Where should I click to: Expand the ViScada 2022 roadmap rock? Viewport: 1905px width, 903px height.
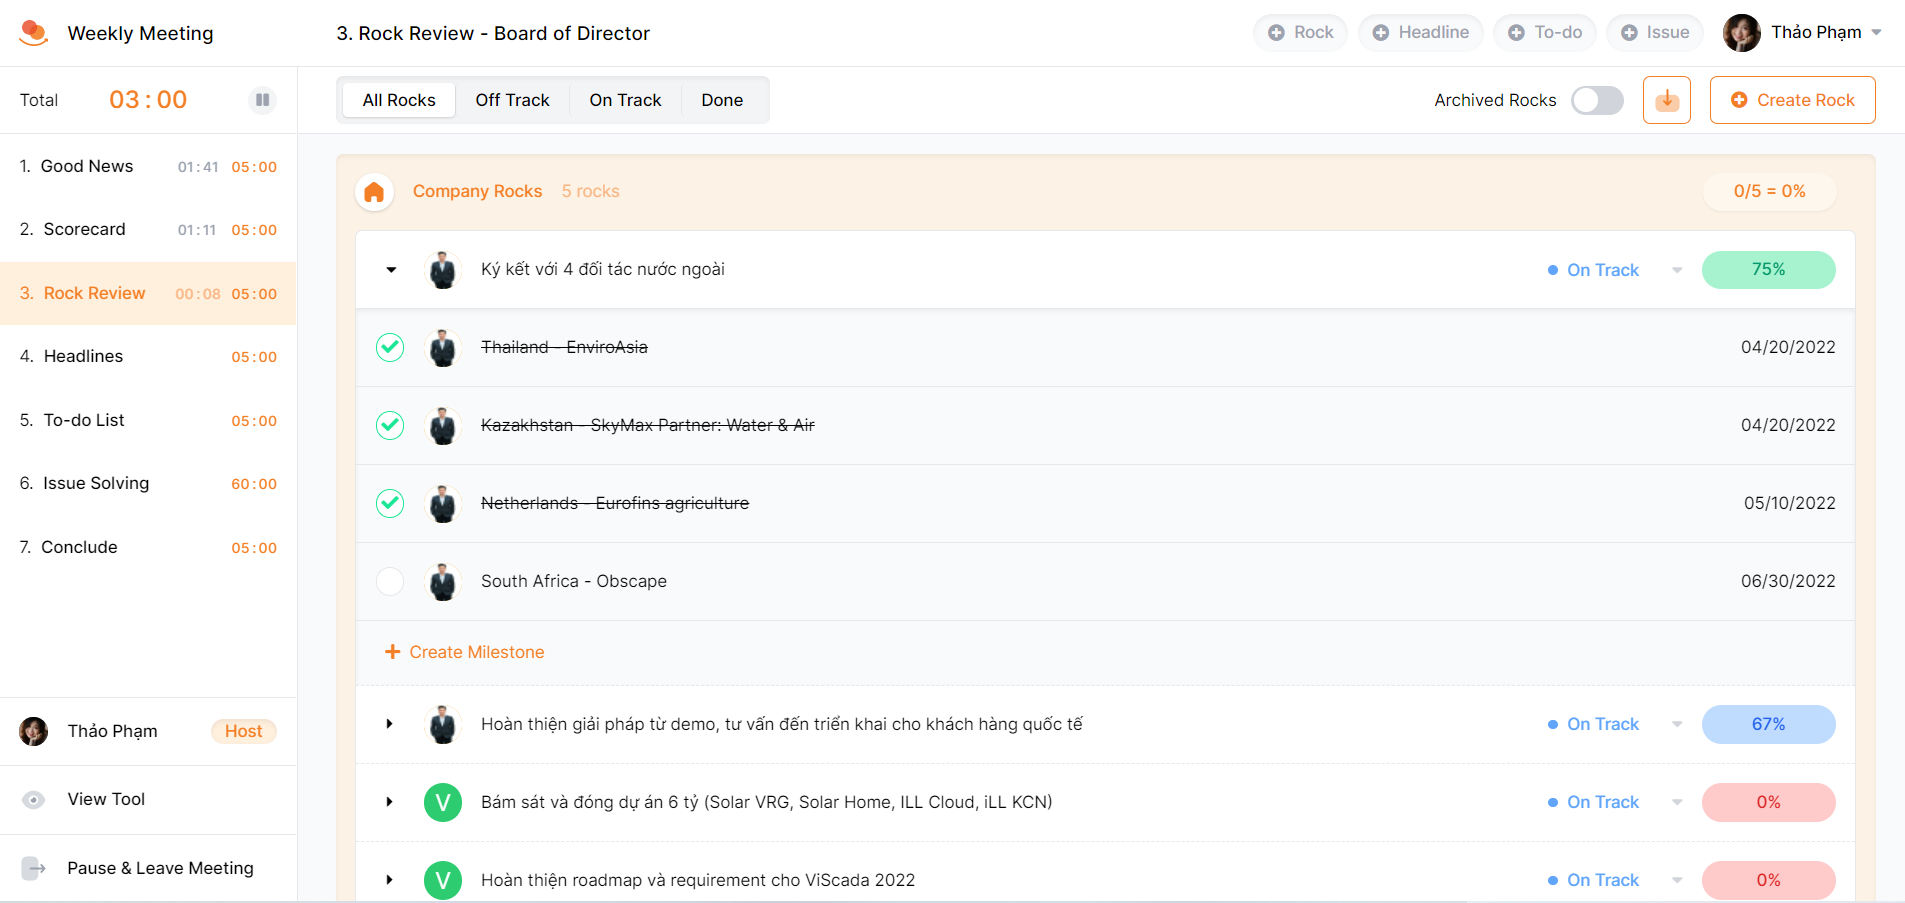click(390, 880)
